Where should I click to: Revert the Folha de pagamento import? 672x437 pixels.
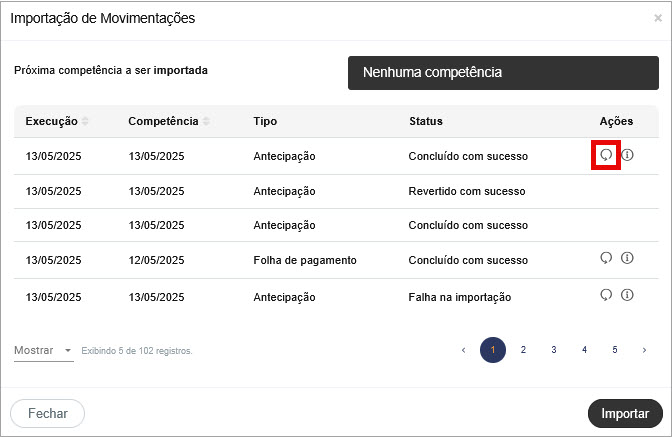pos(606,258)
